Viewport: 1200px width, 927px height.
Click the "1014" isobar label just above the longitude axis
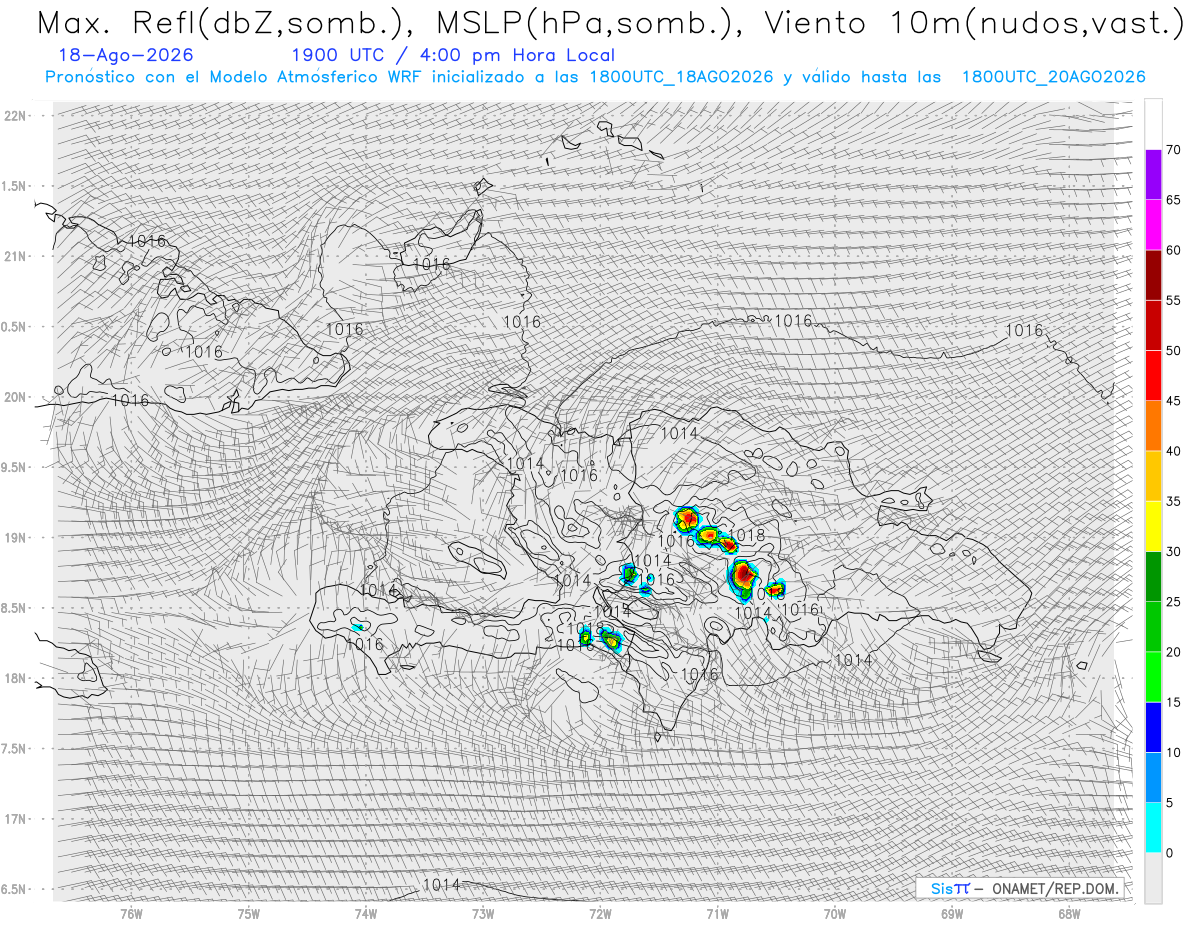pos(441,885)
